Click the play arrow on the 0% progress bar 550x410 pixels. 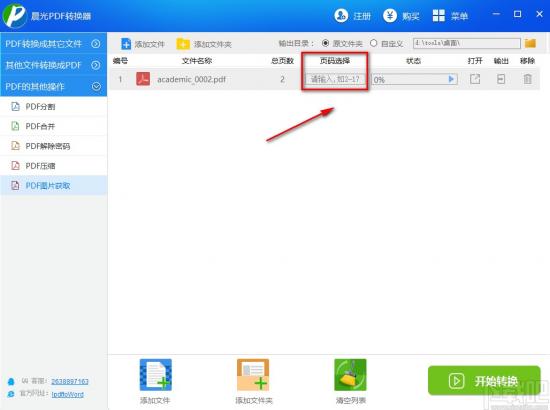(x=451, y=79)
